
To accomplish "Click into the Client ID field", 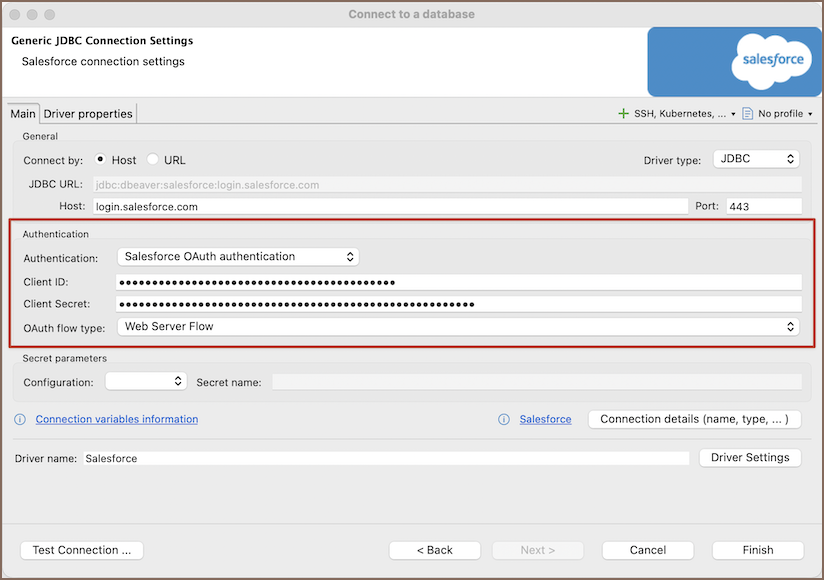I will (x=458, y=282).
